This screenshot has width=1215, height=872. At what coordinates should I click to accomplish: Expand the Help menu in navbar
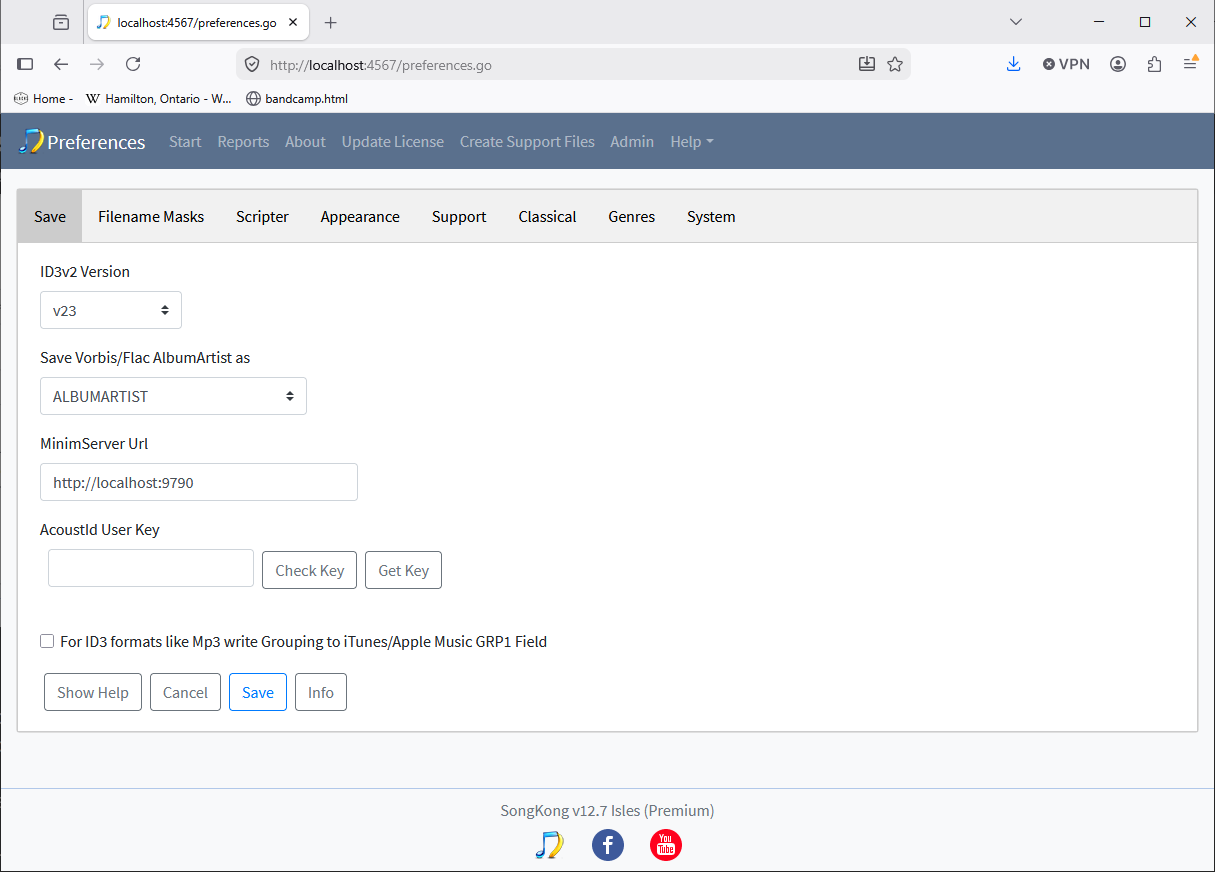click(692, 142)
